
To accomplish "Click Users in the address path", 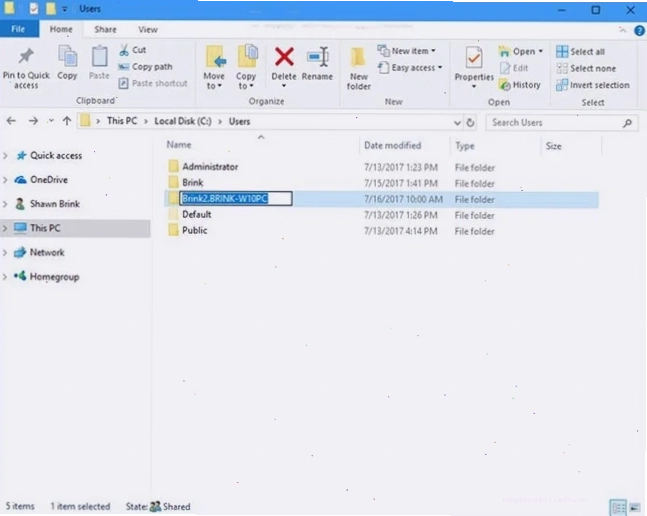I will click(239, 122).
